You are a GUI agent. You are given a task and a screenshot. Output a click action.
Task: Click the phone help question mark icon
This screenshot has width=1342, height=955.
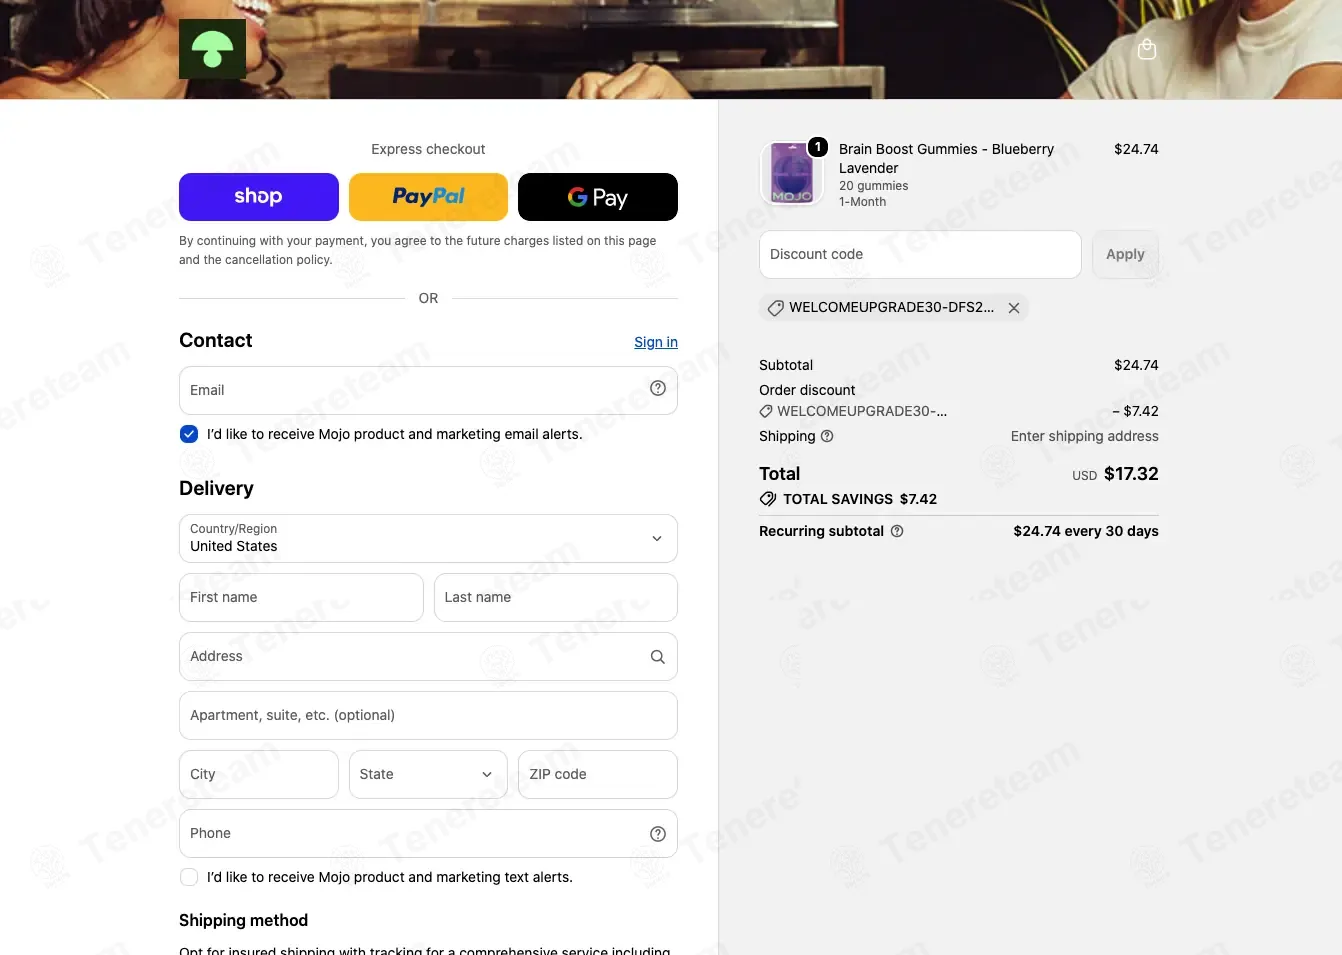(658, 834)
